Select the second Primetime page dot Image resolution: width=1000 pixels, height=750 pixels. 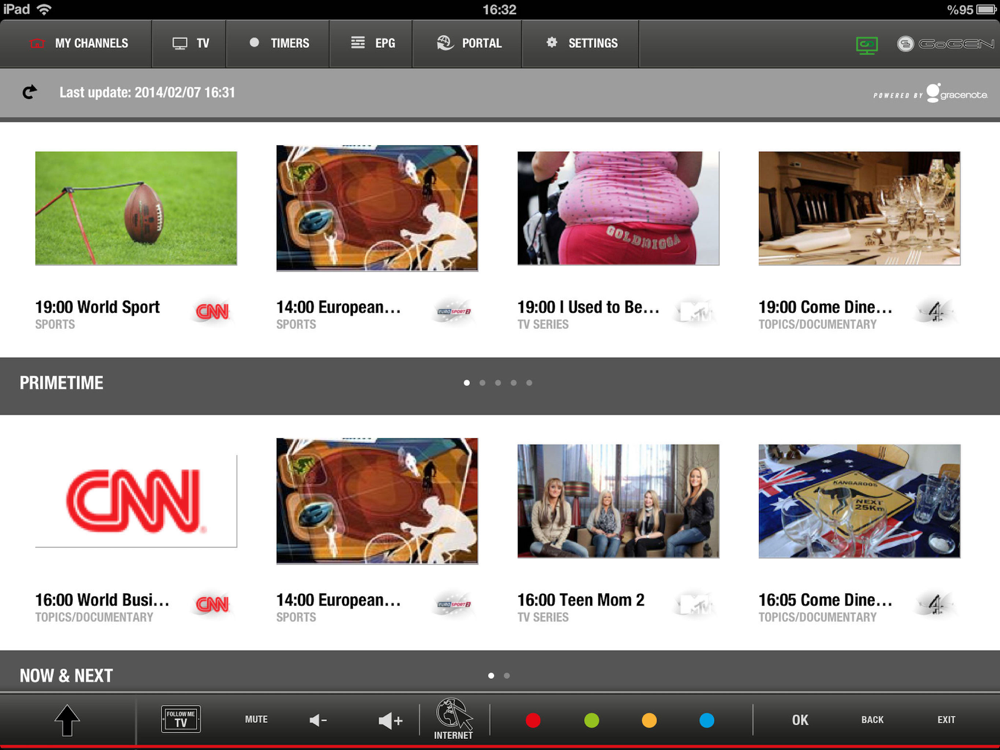click(482, 383)
